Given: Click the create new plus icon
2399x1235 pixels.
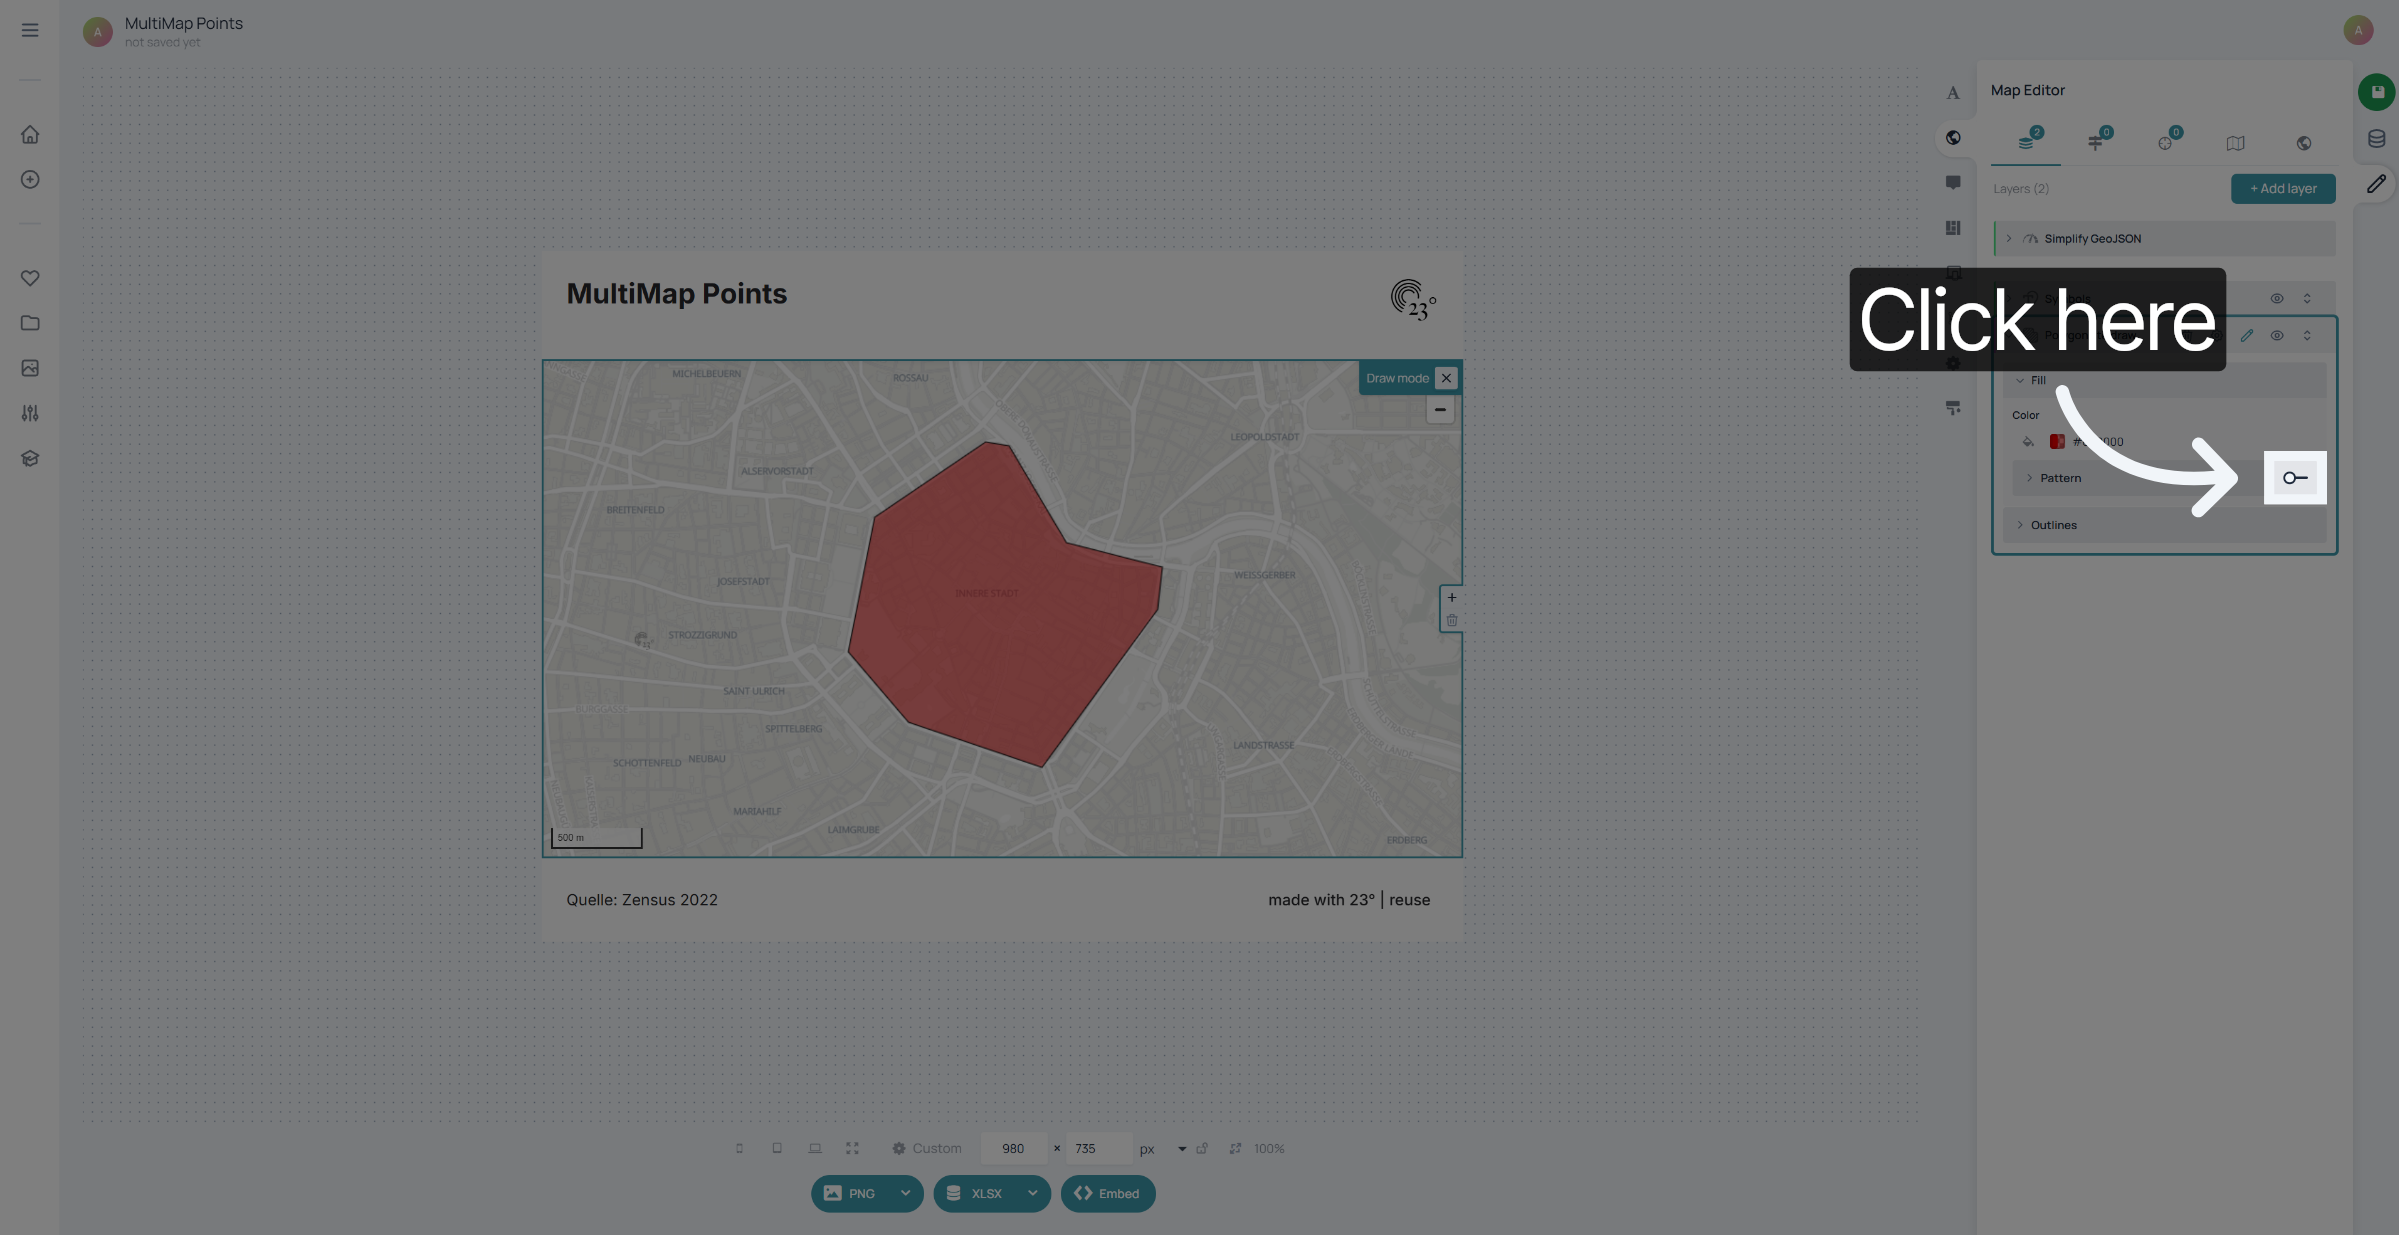Looking at the screenshot, I should (30, 179).
